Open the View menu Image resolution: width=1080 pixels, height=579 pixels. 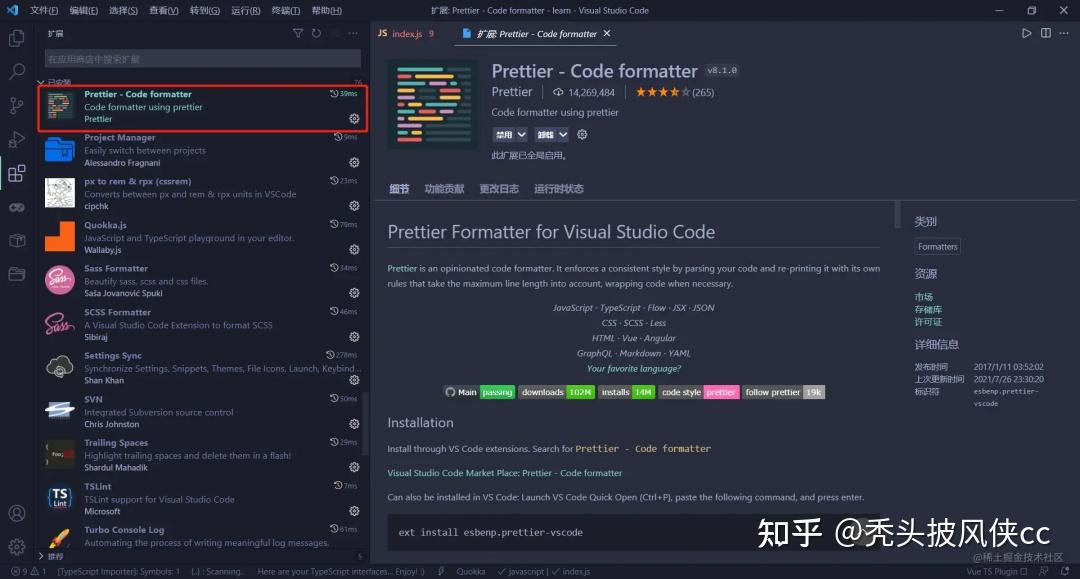(164, 10)
